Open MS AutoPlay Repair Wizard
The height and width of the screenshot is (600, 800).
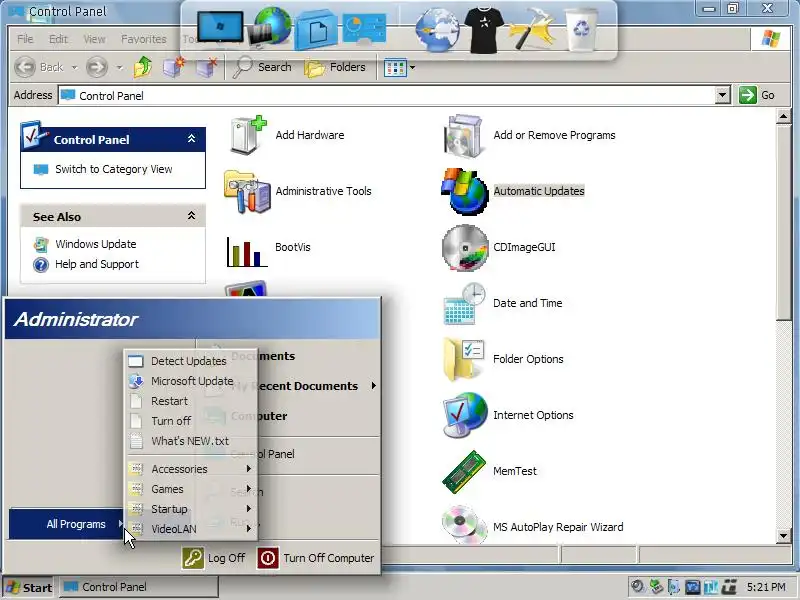533,527
